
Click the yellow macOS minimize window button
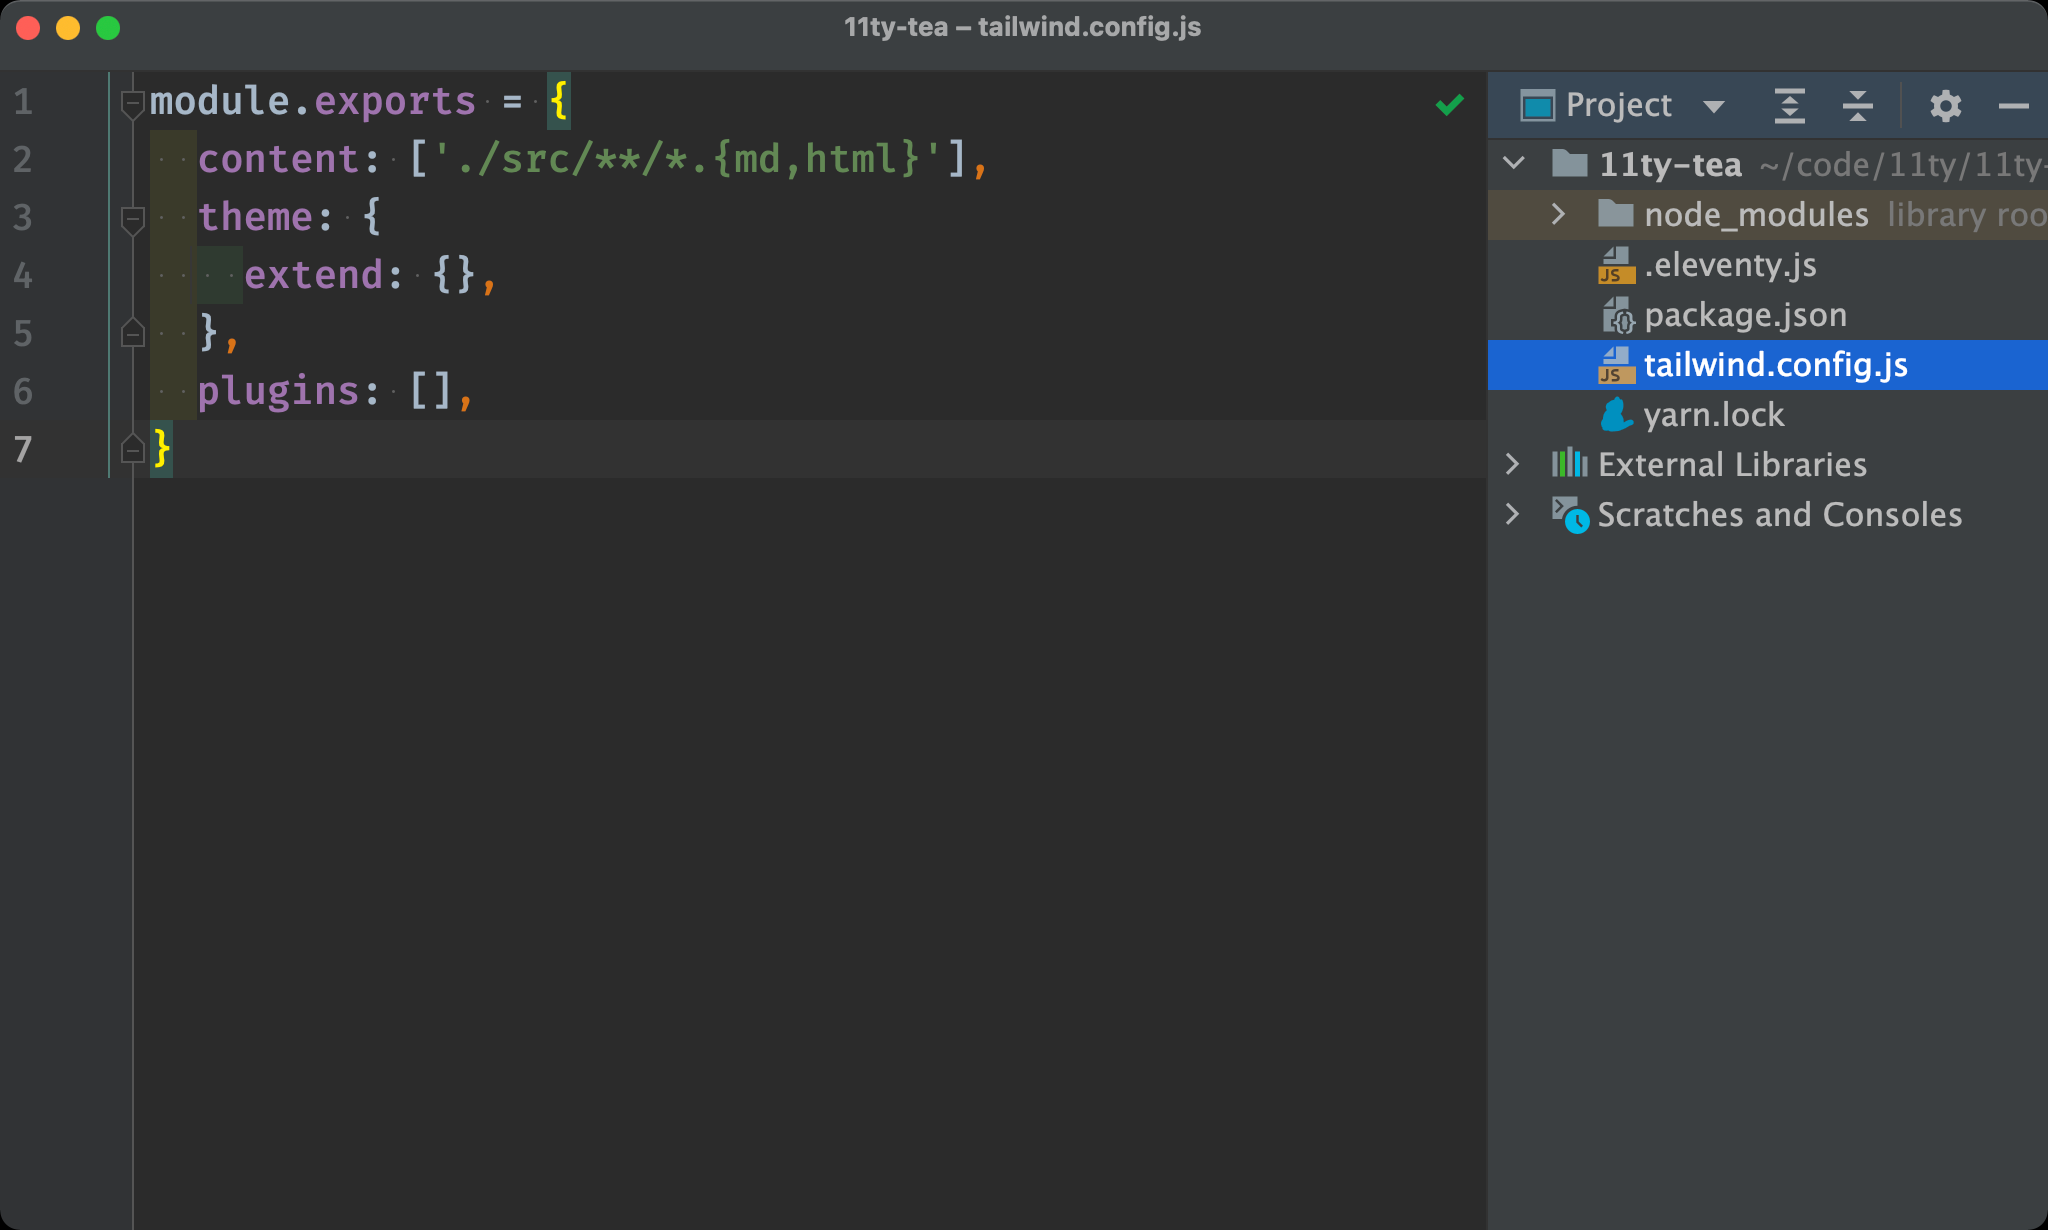click(x=68, y=28)
